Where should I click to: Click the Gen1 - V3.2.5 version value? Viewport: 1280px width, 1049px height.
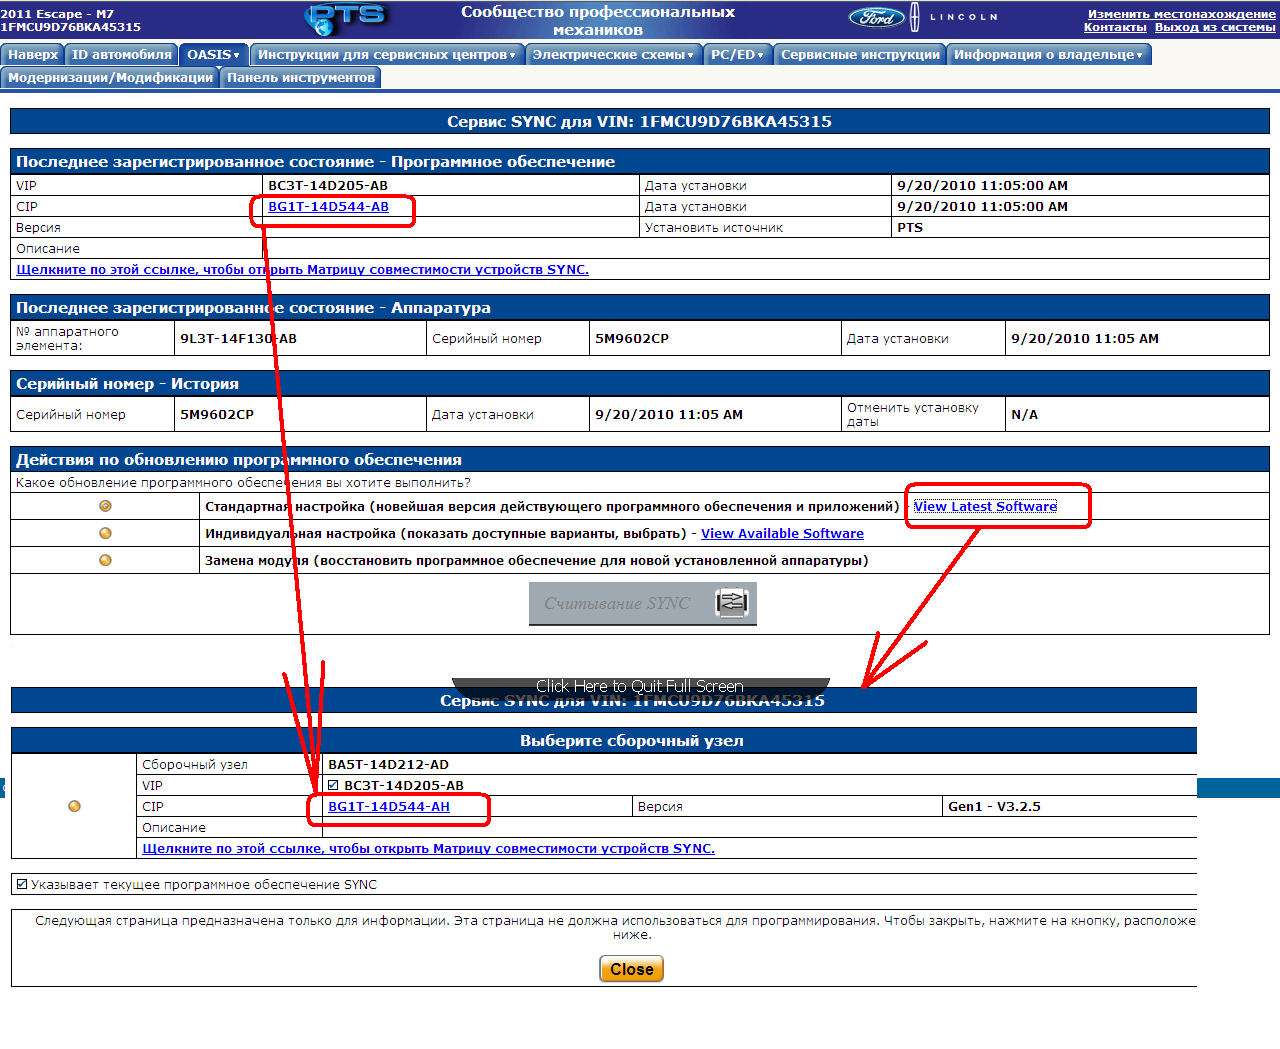click(994, 807)
